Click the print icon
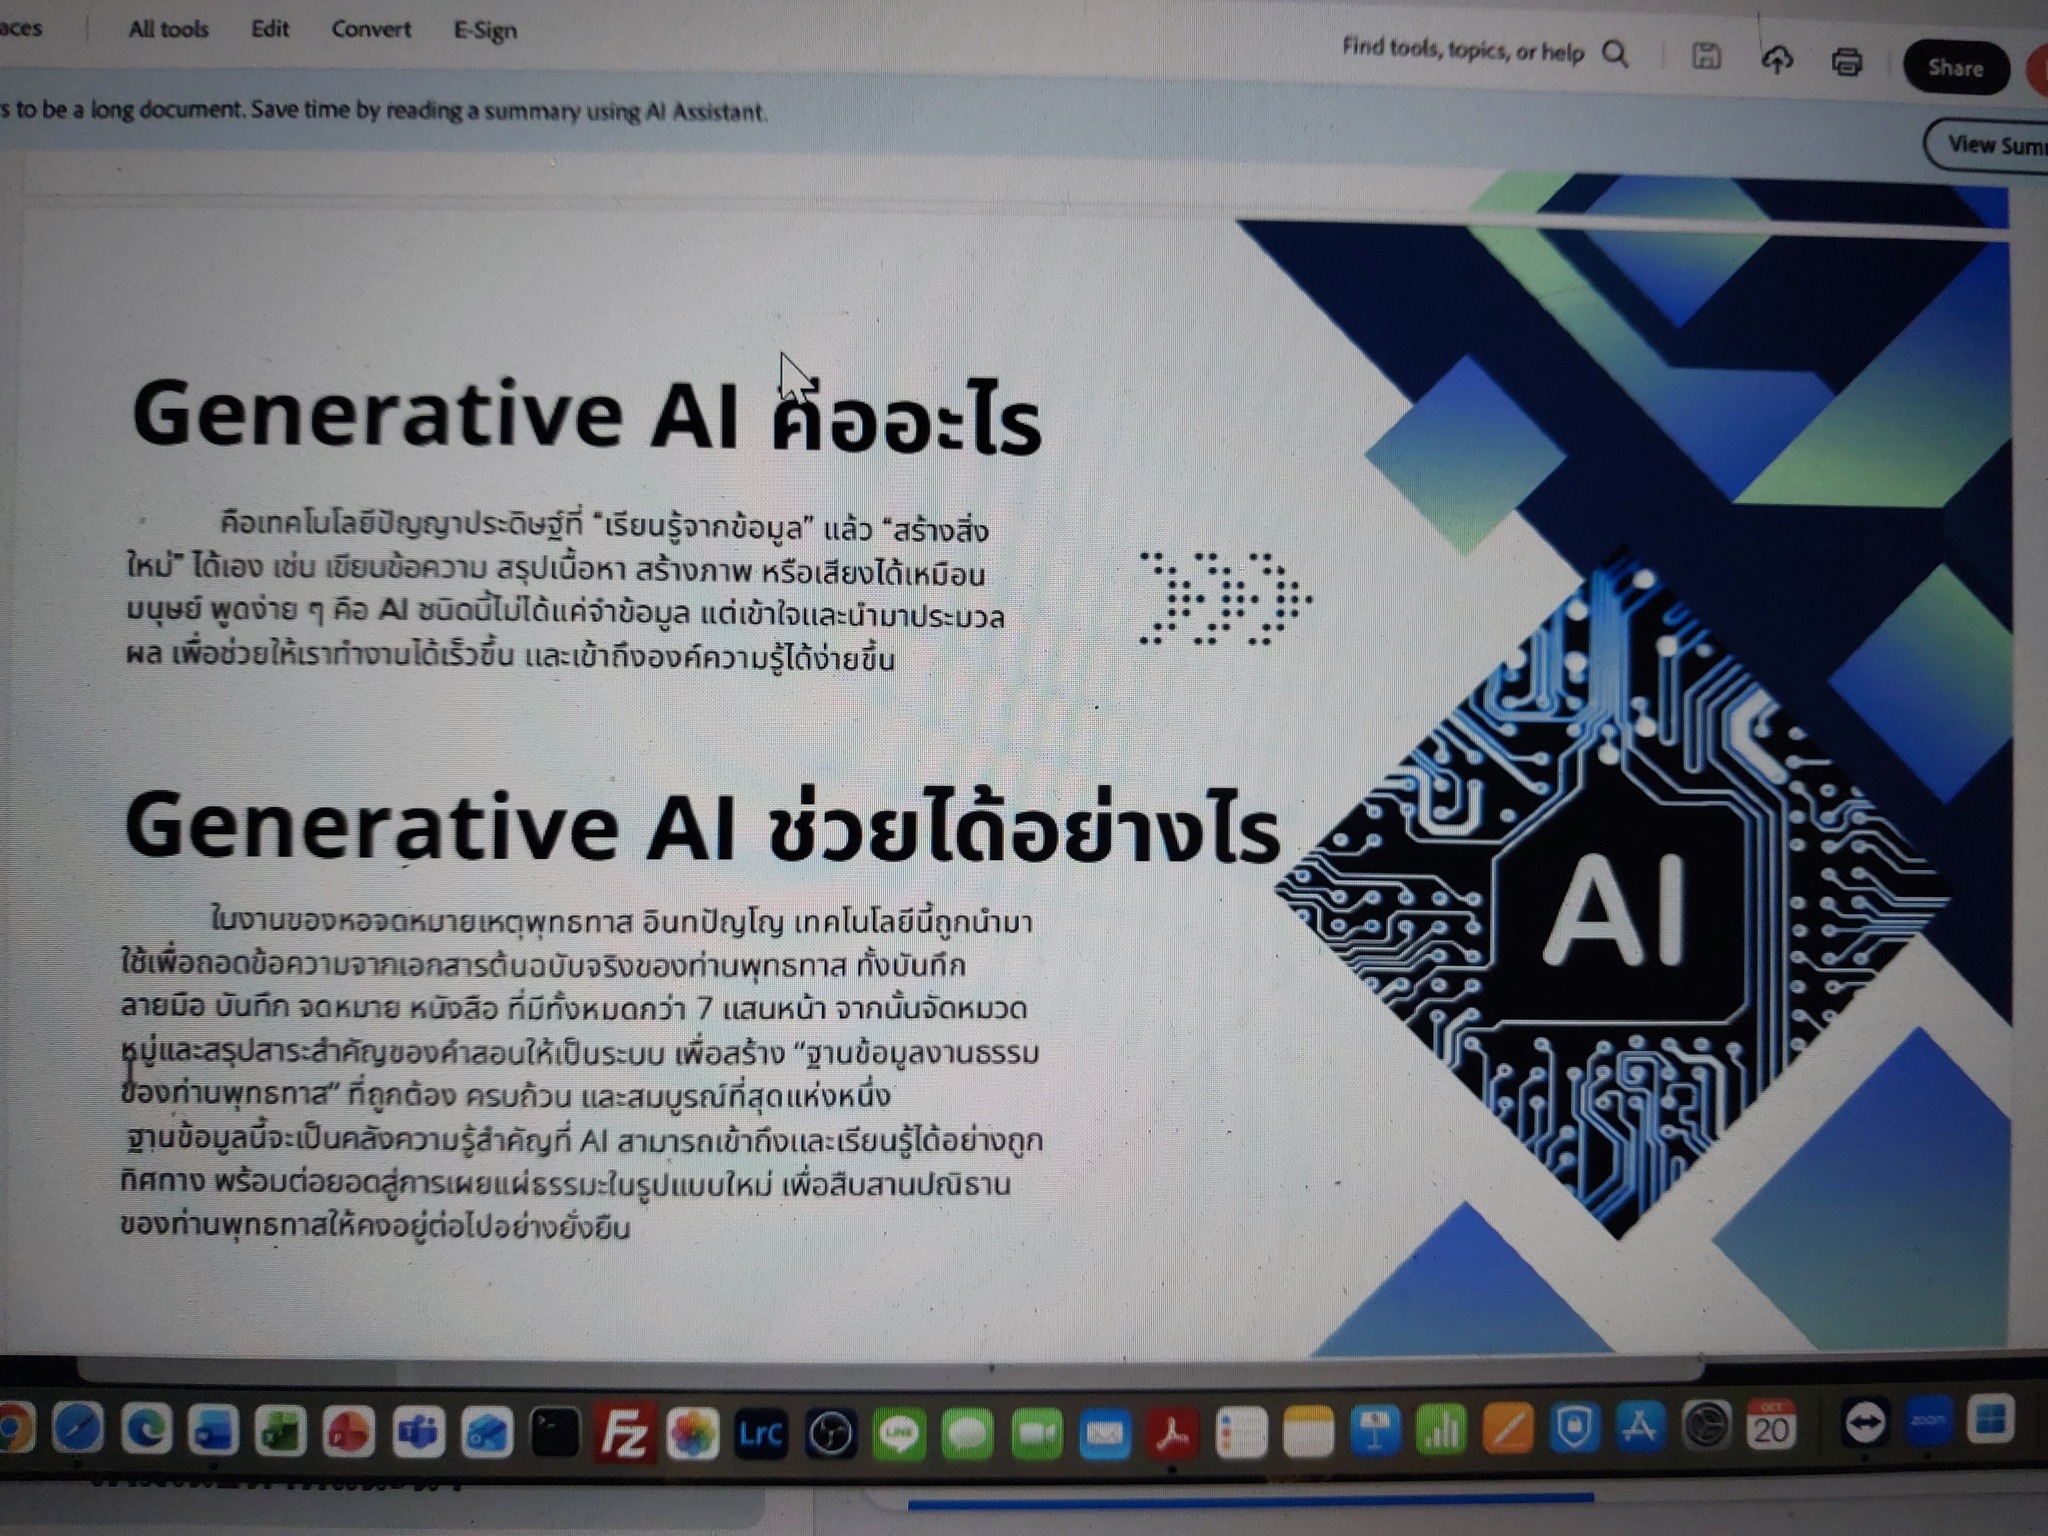 coord(1846,62)
